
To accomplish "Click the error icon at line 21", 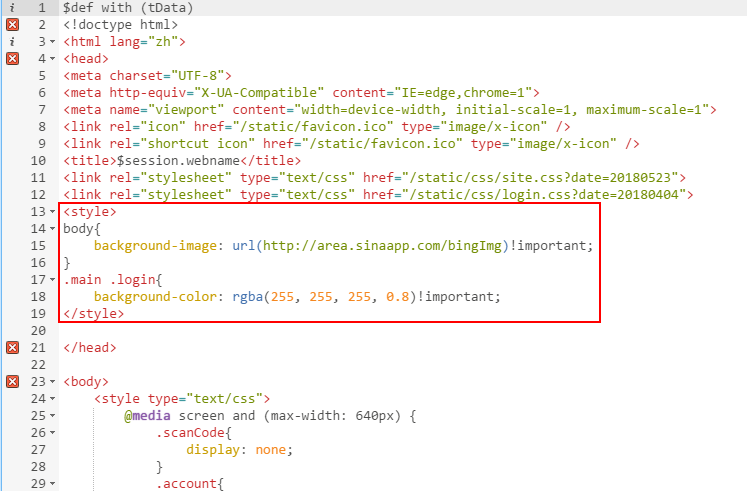I will [x=12, y=348].
